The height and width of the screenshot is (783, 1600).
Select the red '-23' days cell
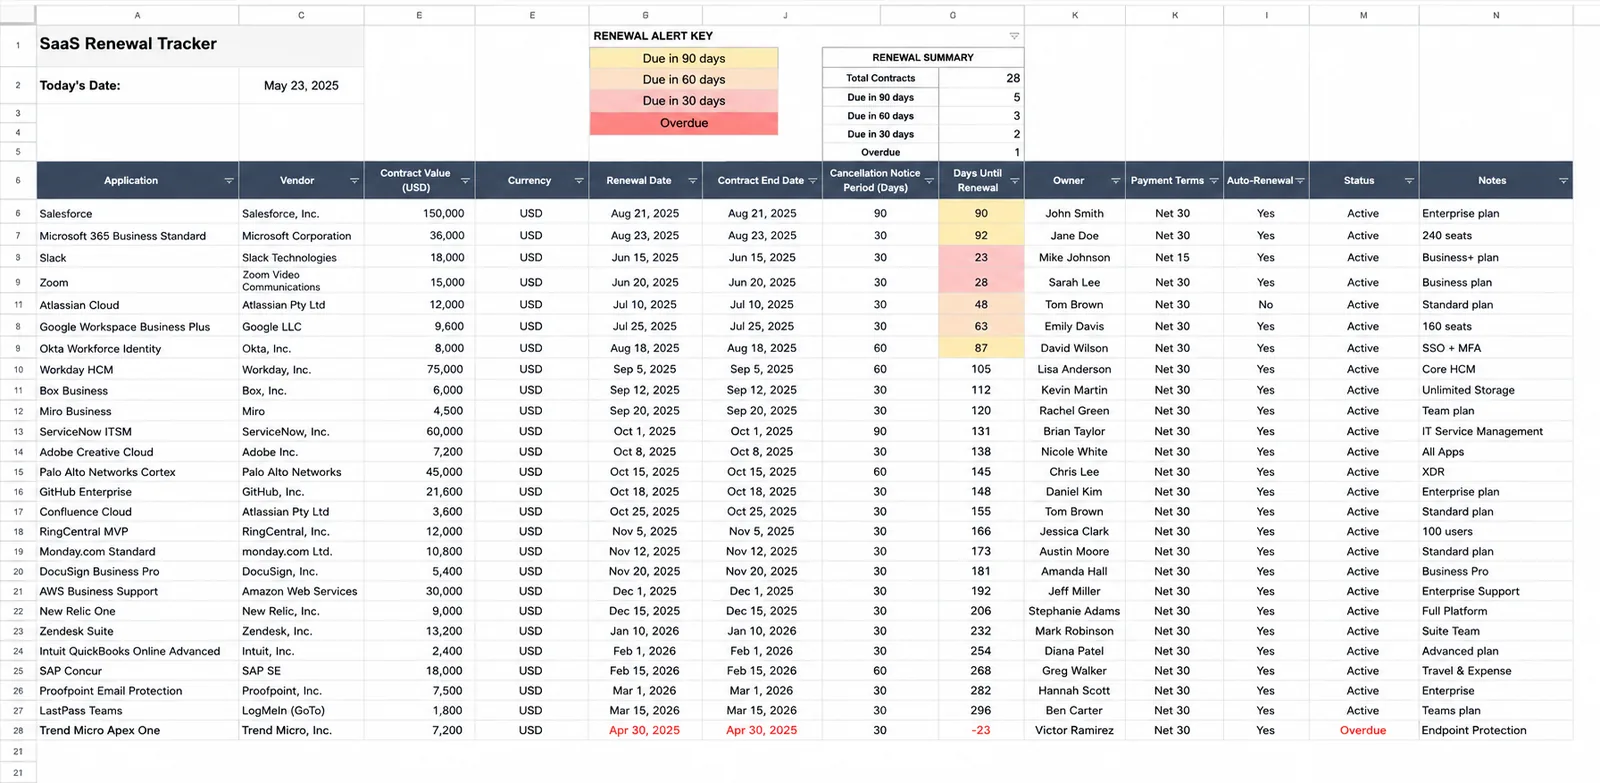point(981,731)
